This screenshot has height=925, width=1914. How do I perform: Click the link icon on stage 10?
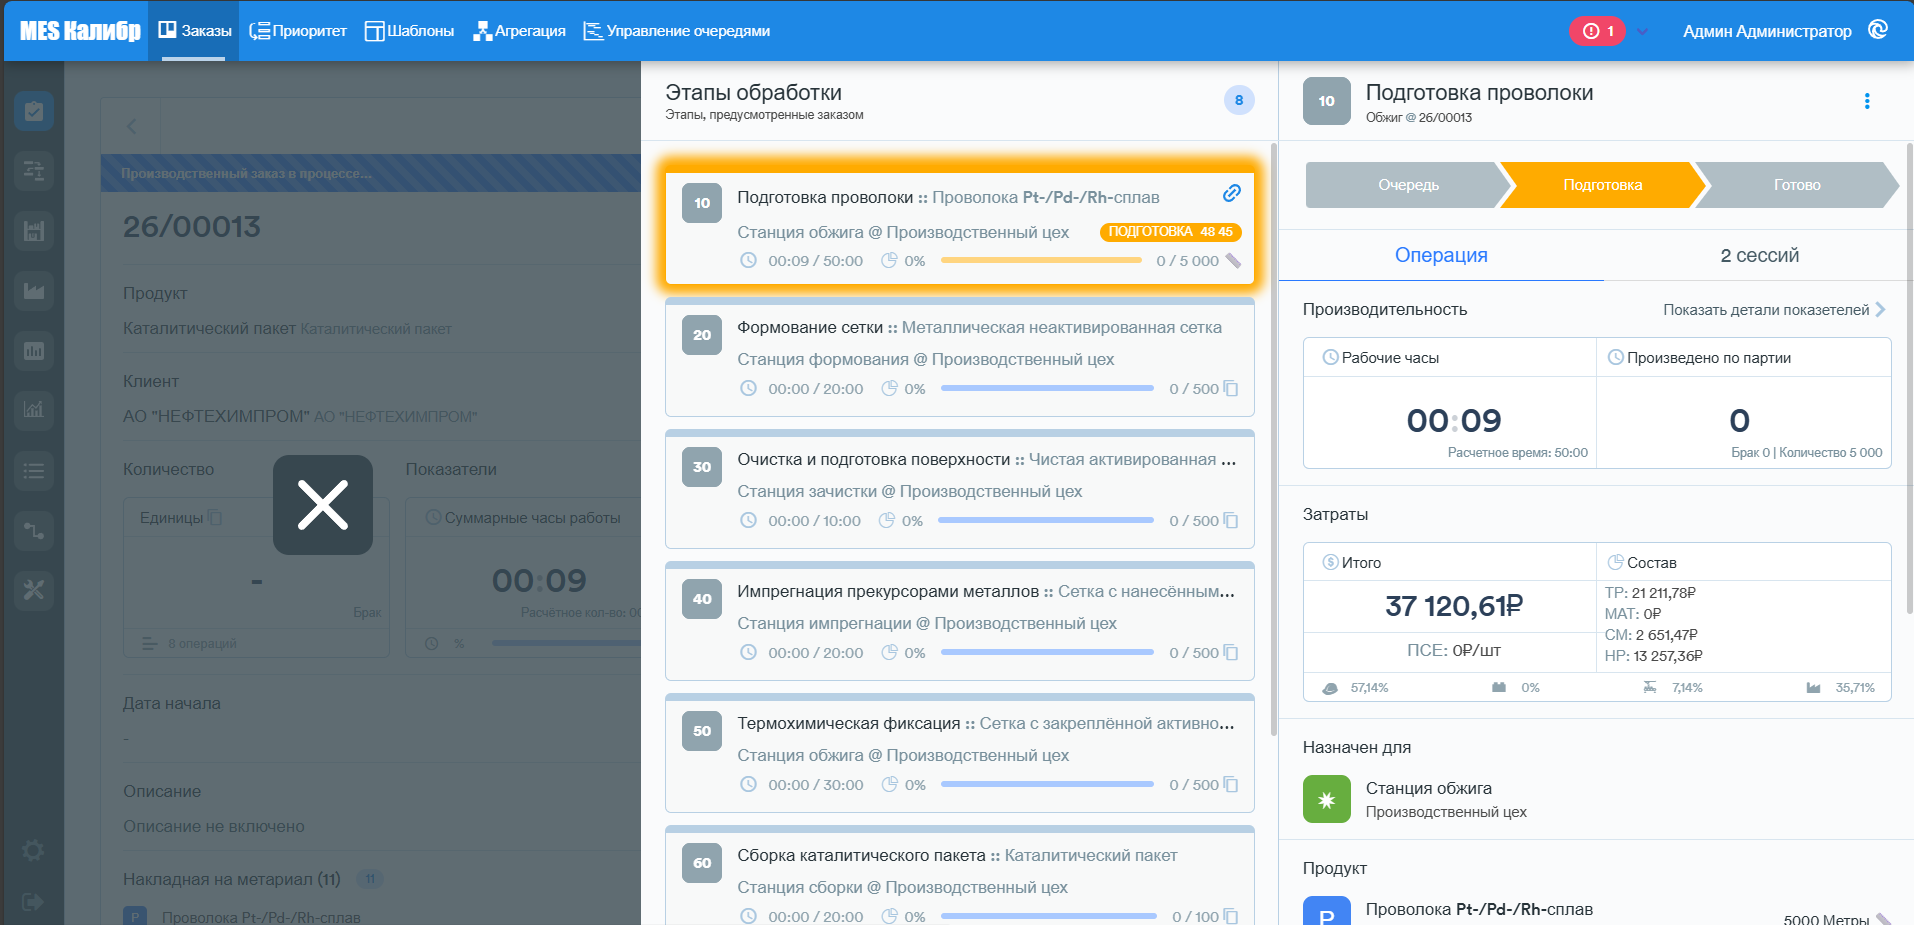click(x=1232, y=193)
